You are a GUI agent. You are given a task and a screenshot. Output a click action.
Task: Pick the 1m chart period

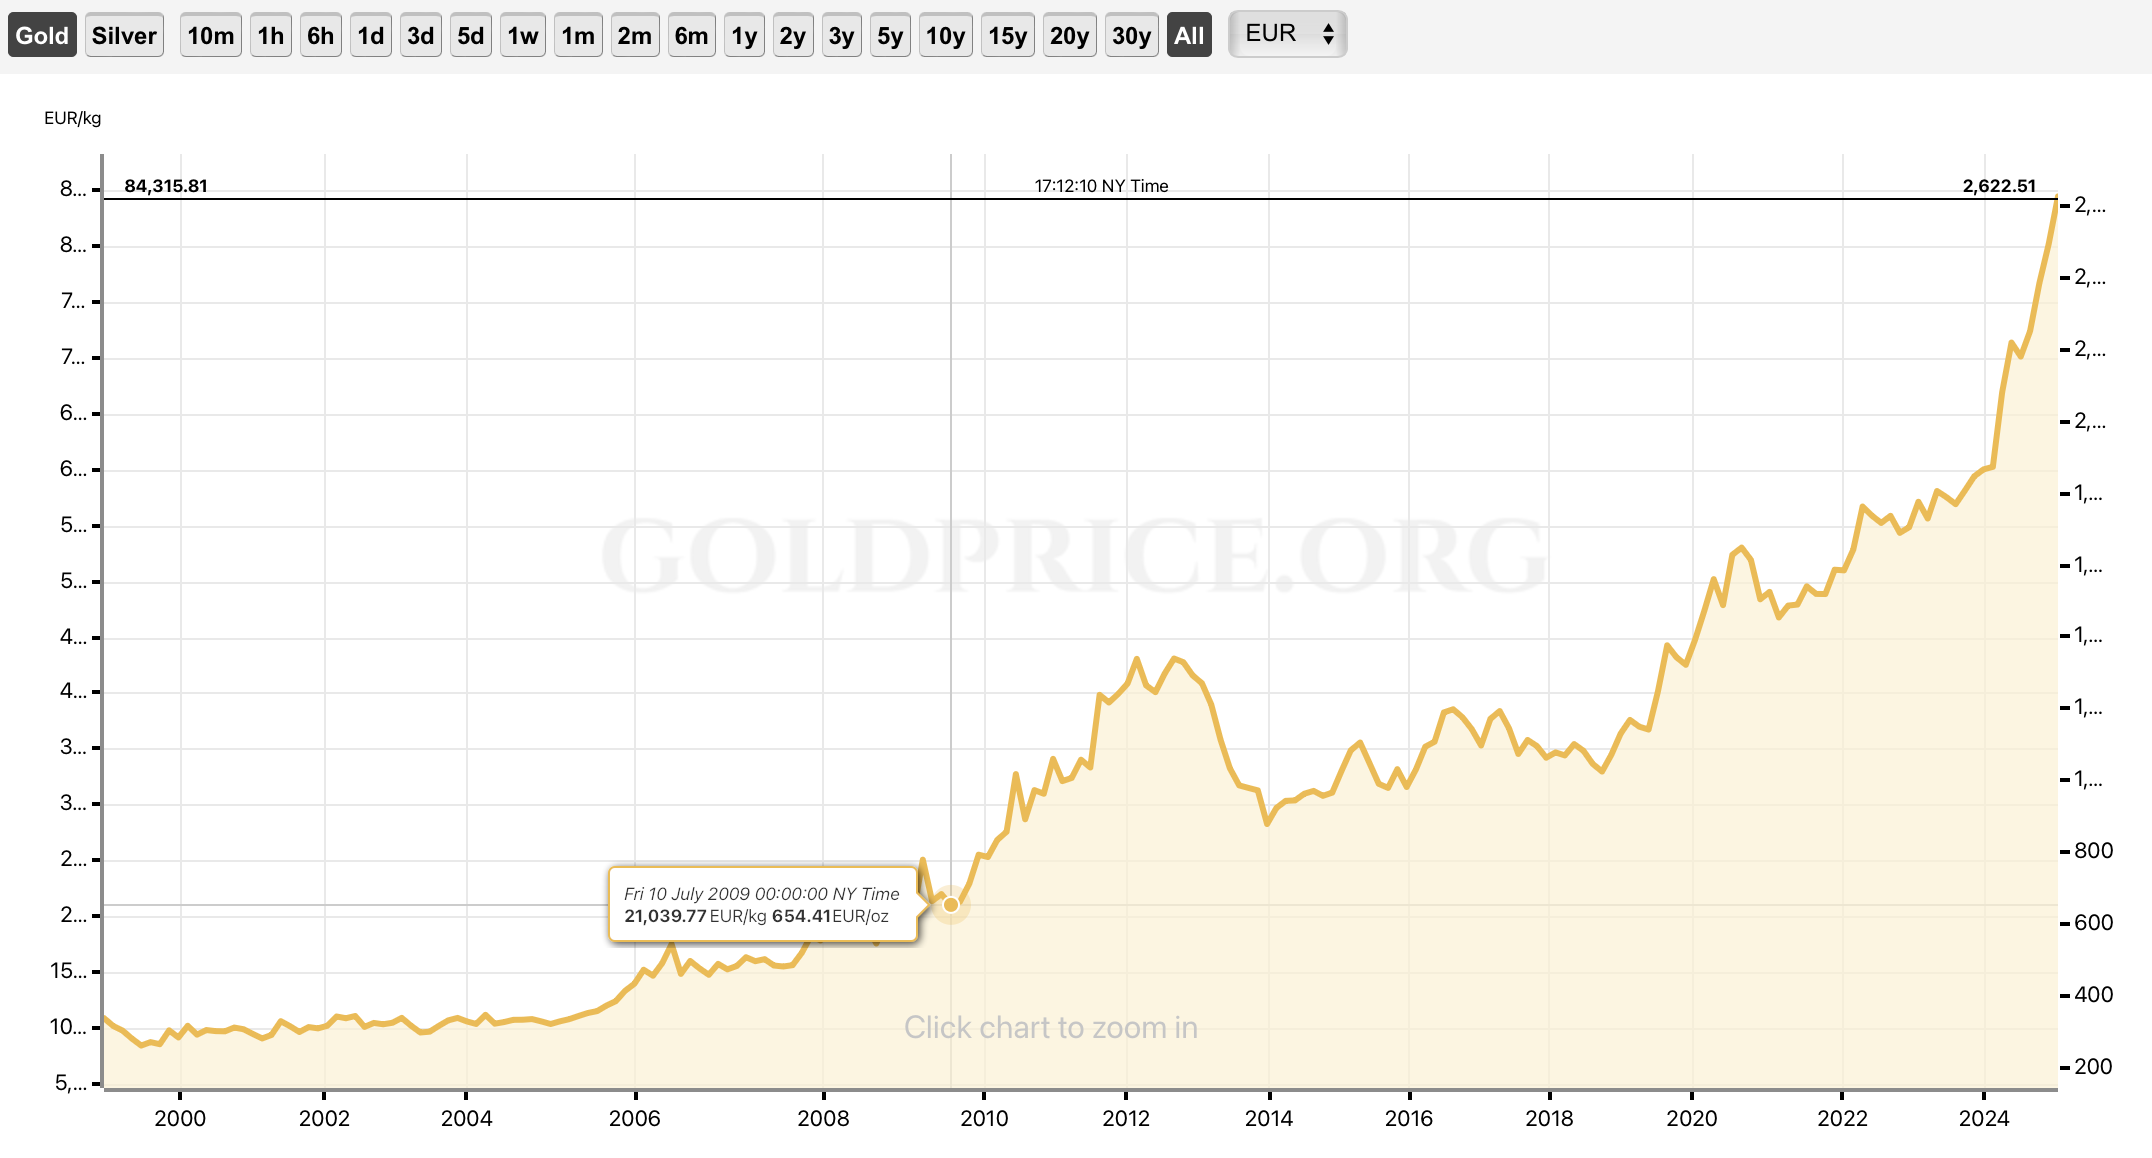click(x=578, y=36)
